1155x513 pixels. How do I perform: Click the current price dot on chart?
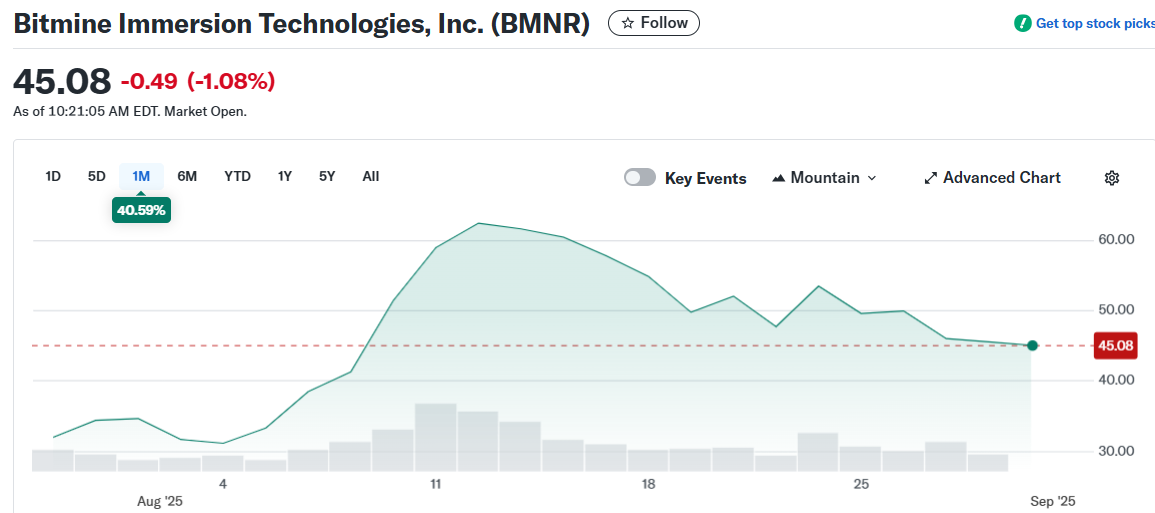click(1032, 346)
